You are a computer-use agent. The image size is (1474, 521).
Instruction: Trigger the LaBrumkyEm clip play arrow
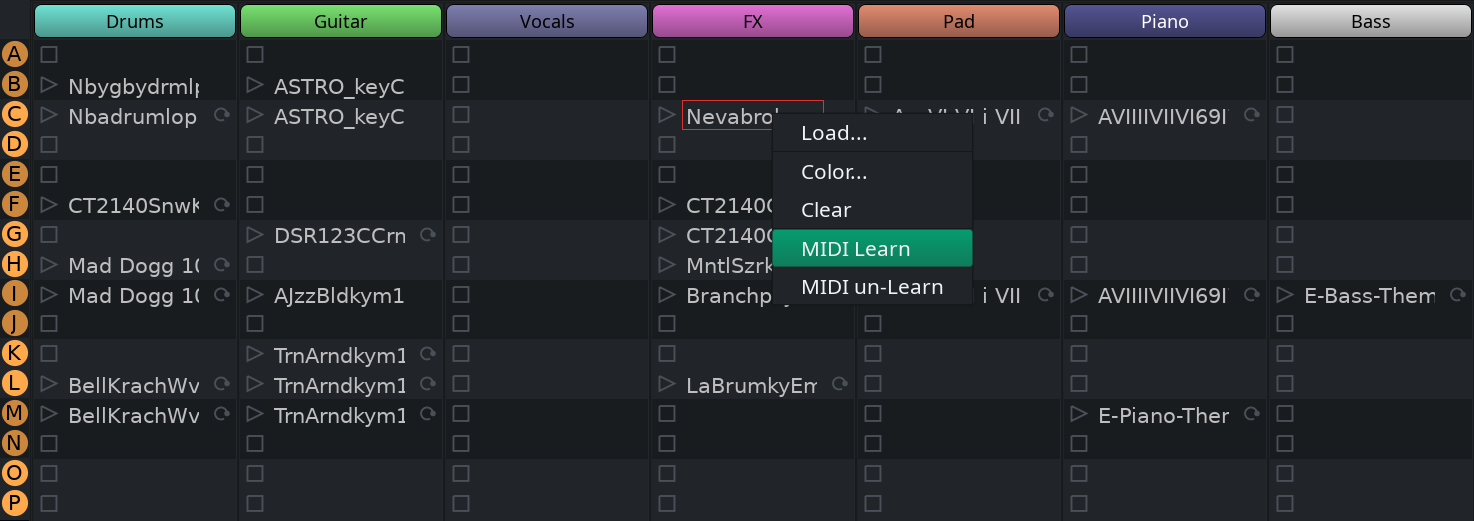(666, 384)
